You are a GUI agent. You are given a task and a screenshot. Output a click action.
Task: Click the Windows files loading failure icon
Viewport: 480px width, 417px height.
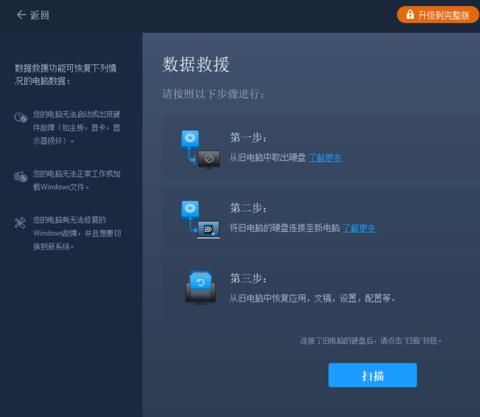click(x=20, y=177)
